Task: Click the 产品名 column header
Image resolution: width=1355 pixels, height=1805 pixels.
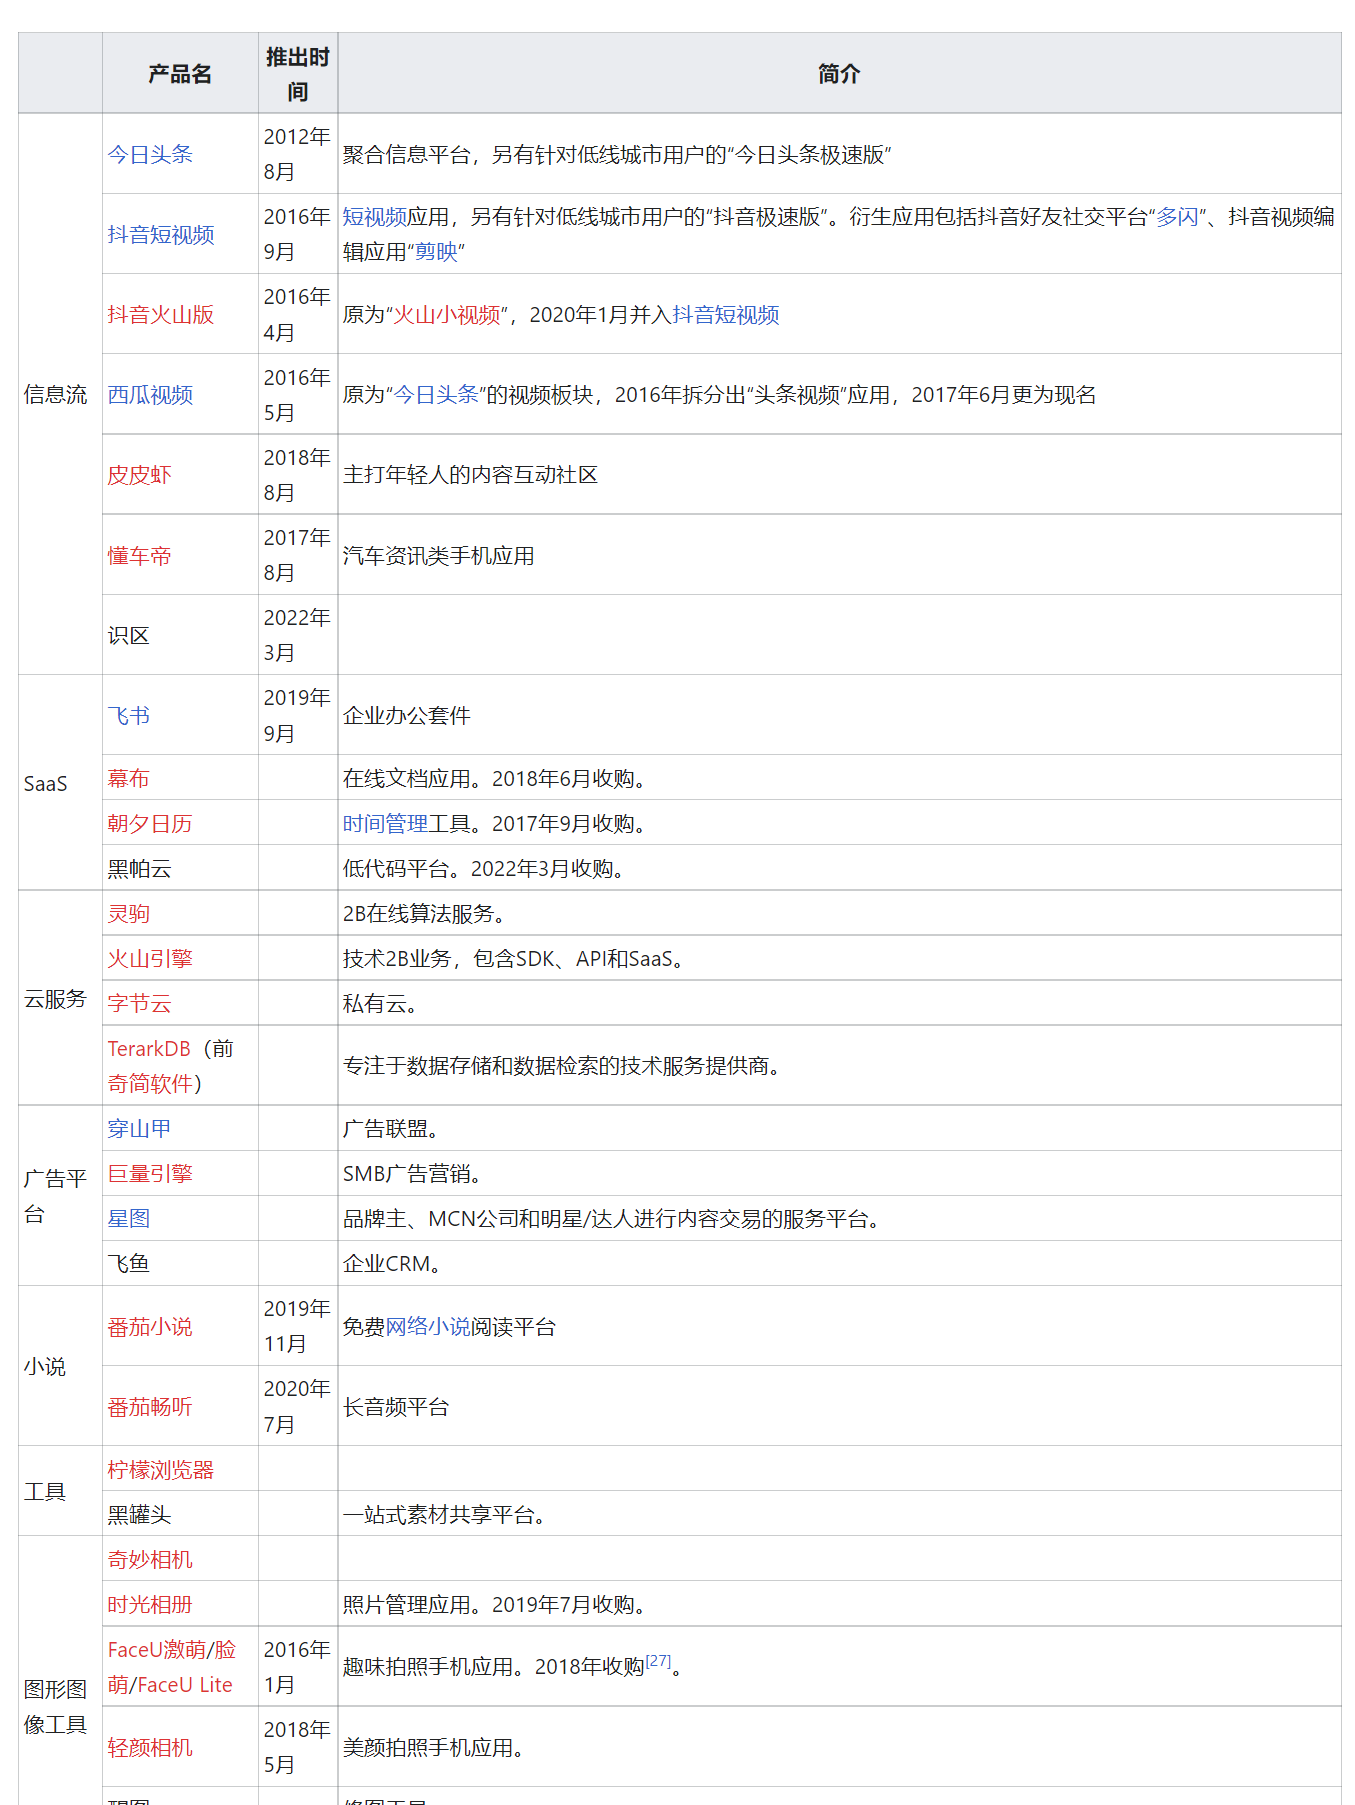Action: pos(180,74)
